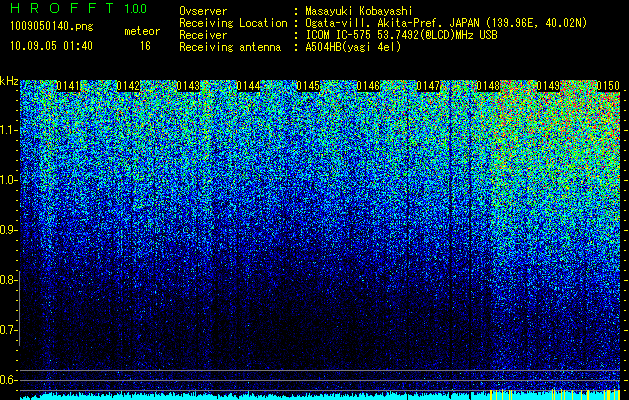This screenshot has height=400, width=629.
Task: Click the 0143 time marker
Action: pyautogui.click(x=188, y=85)
